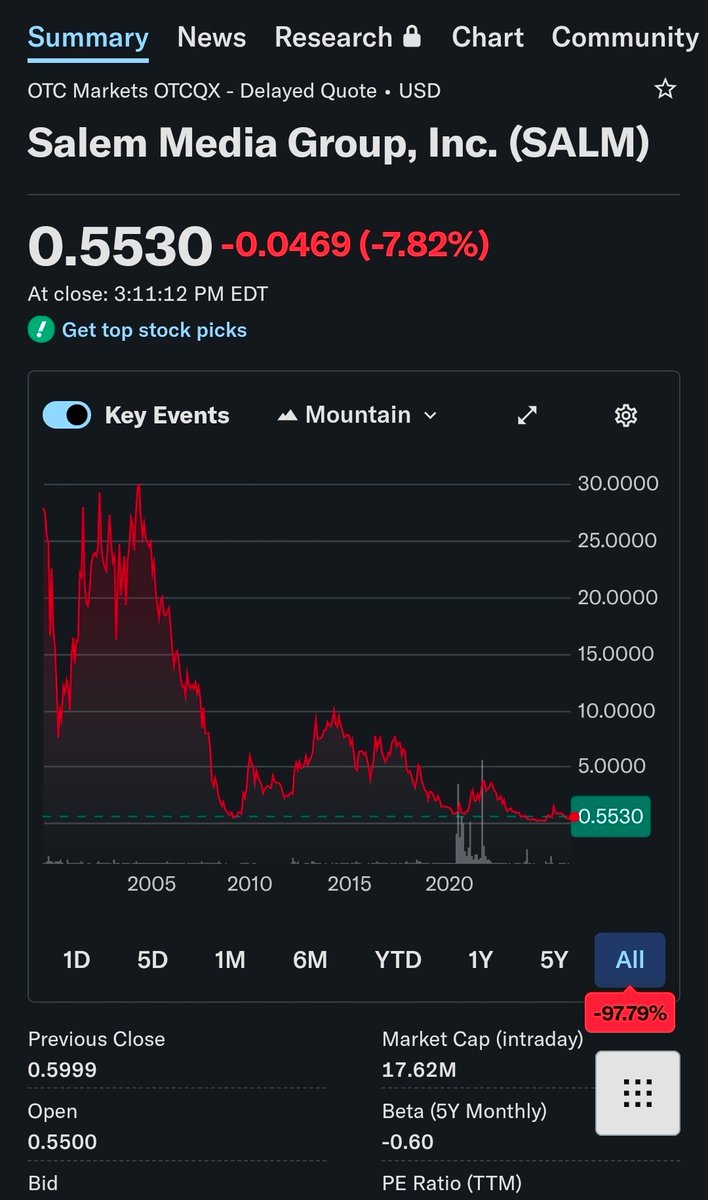Click the lock icon next to Research
The image size is (708, 1200).
(x=412, y=37)
